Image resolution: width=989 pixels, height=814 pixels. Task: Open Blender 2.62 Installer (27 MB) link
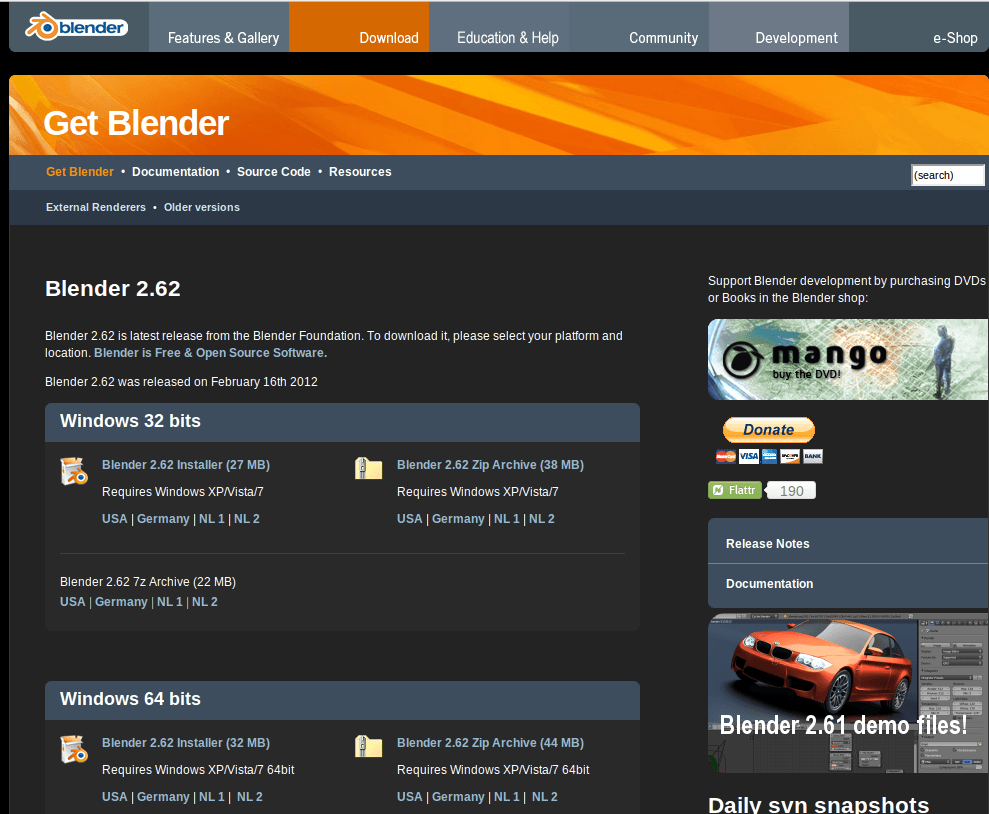186,465
